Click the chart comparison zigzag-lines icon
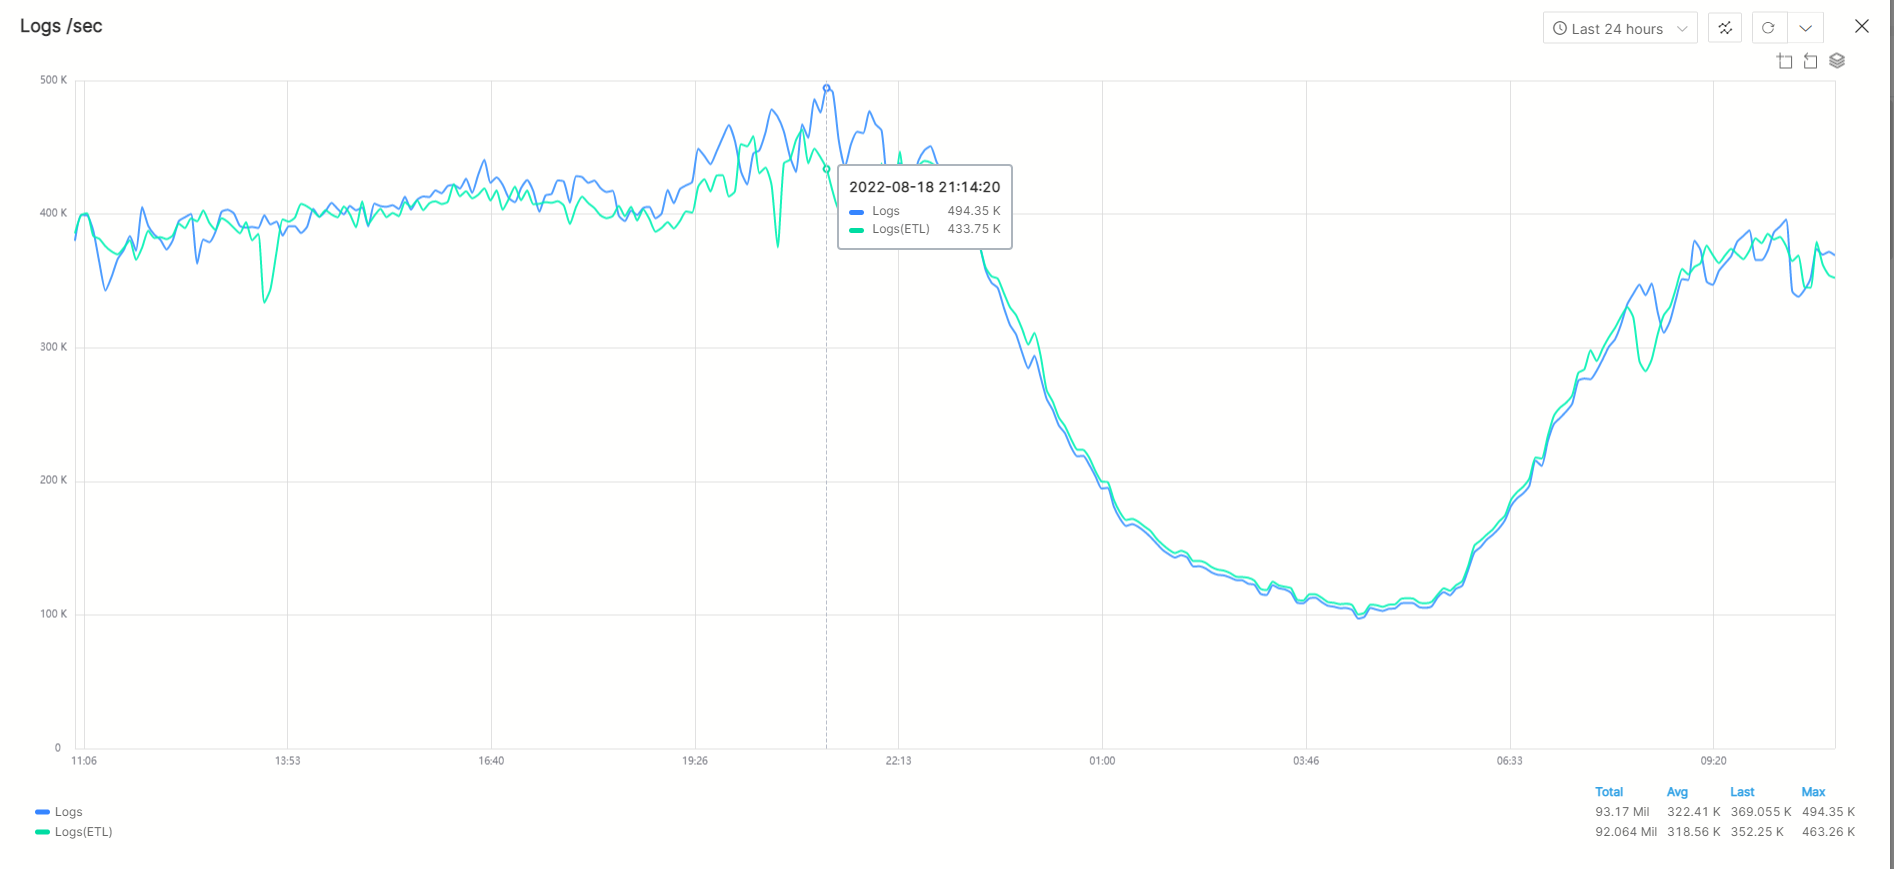 (1725, 28)
